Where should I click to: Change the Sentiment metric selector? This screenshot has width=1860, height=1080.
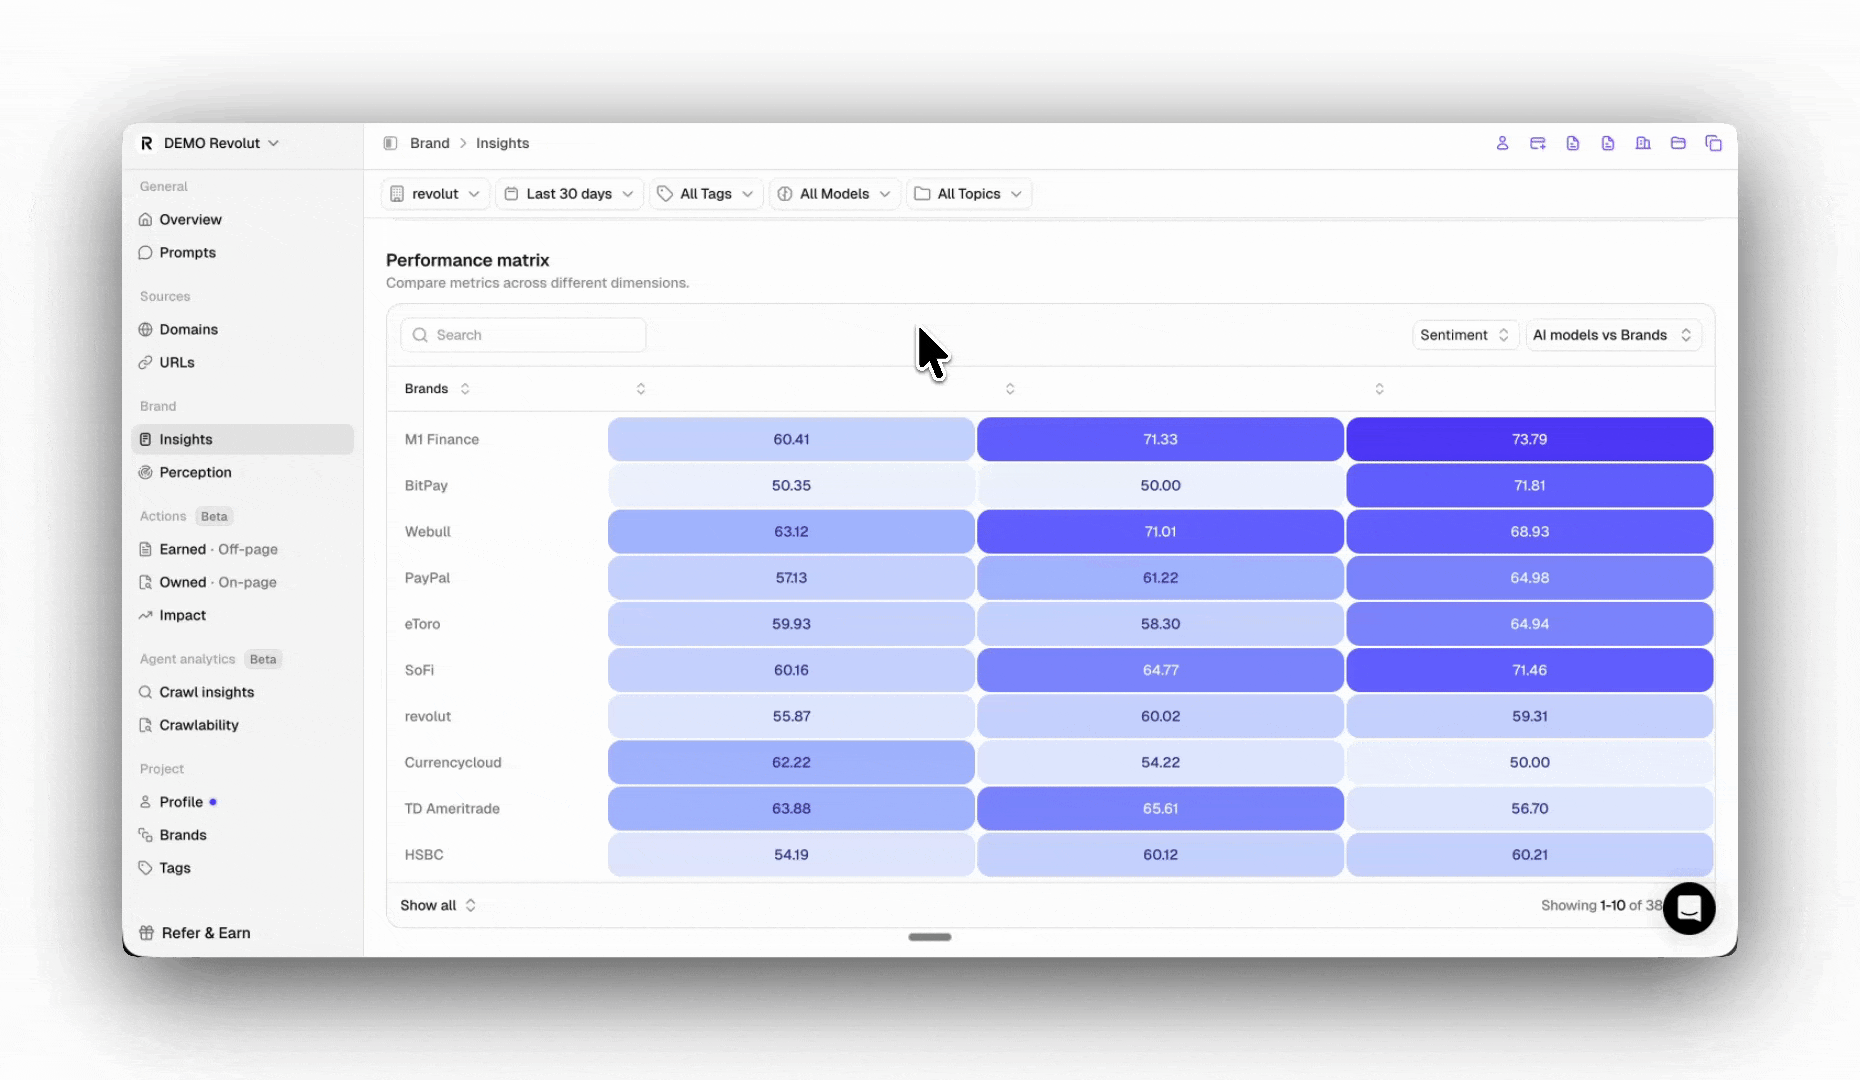pyautogui.click(x=1465, y=335)
